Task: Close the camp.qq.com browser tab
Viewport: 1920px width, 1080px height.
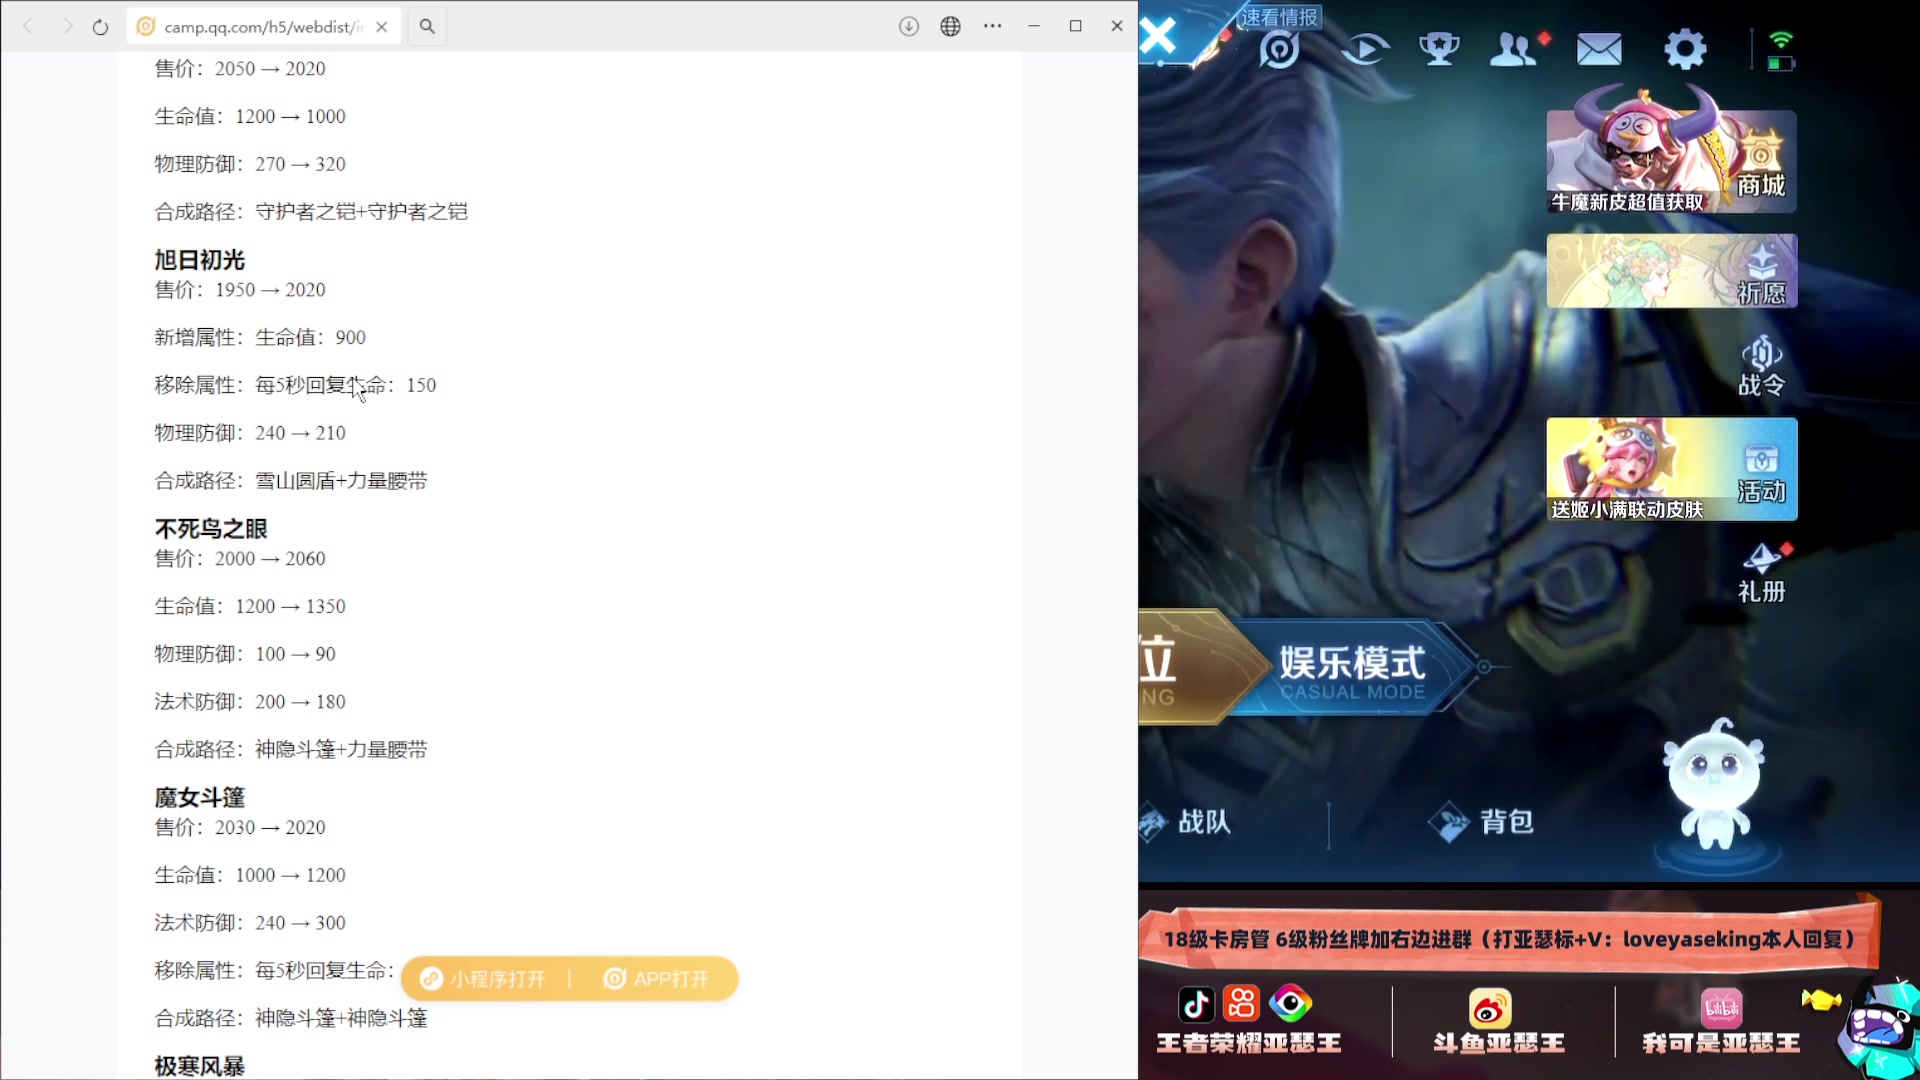Action: pyautogui.click(x=382, y=27)
